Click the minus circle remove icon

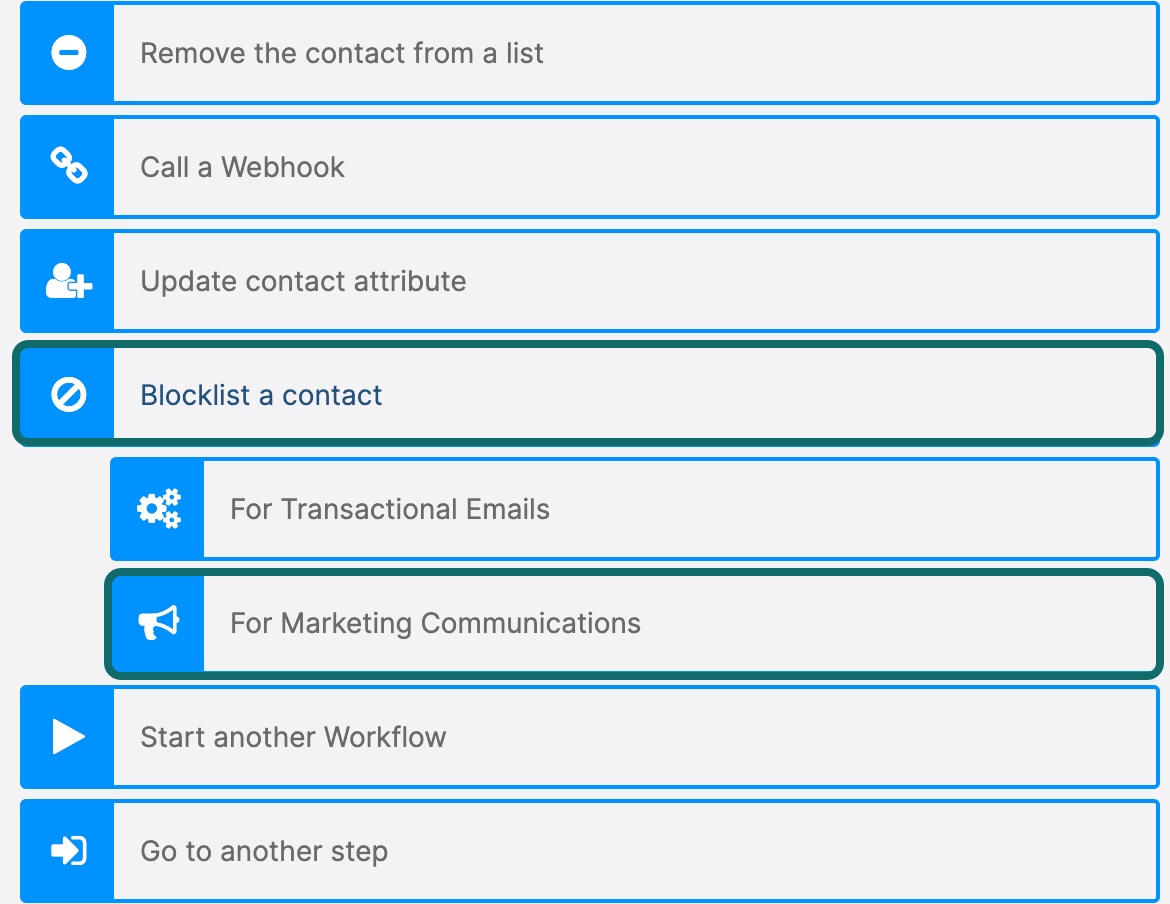pos(68,53)
